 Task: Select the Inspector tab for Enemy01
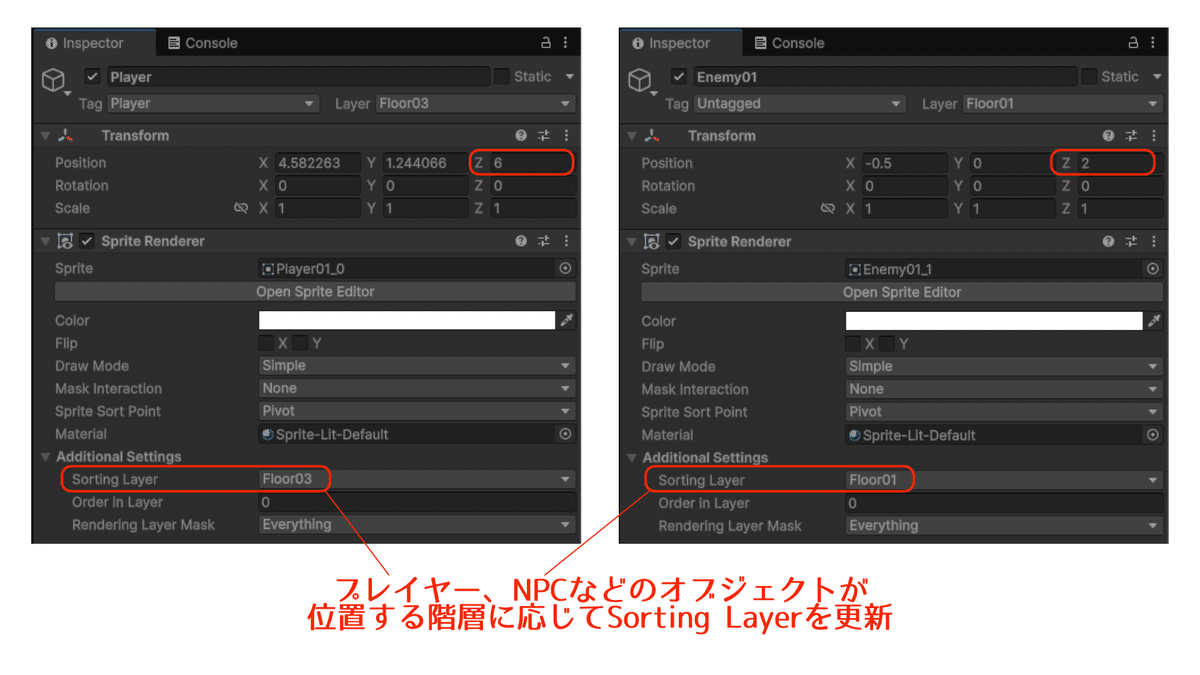(x=680, y=42)
